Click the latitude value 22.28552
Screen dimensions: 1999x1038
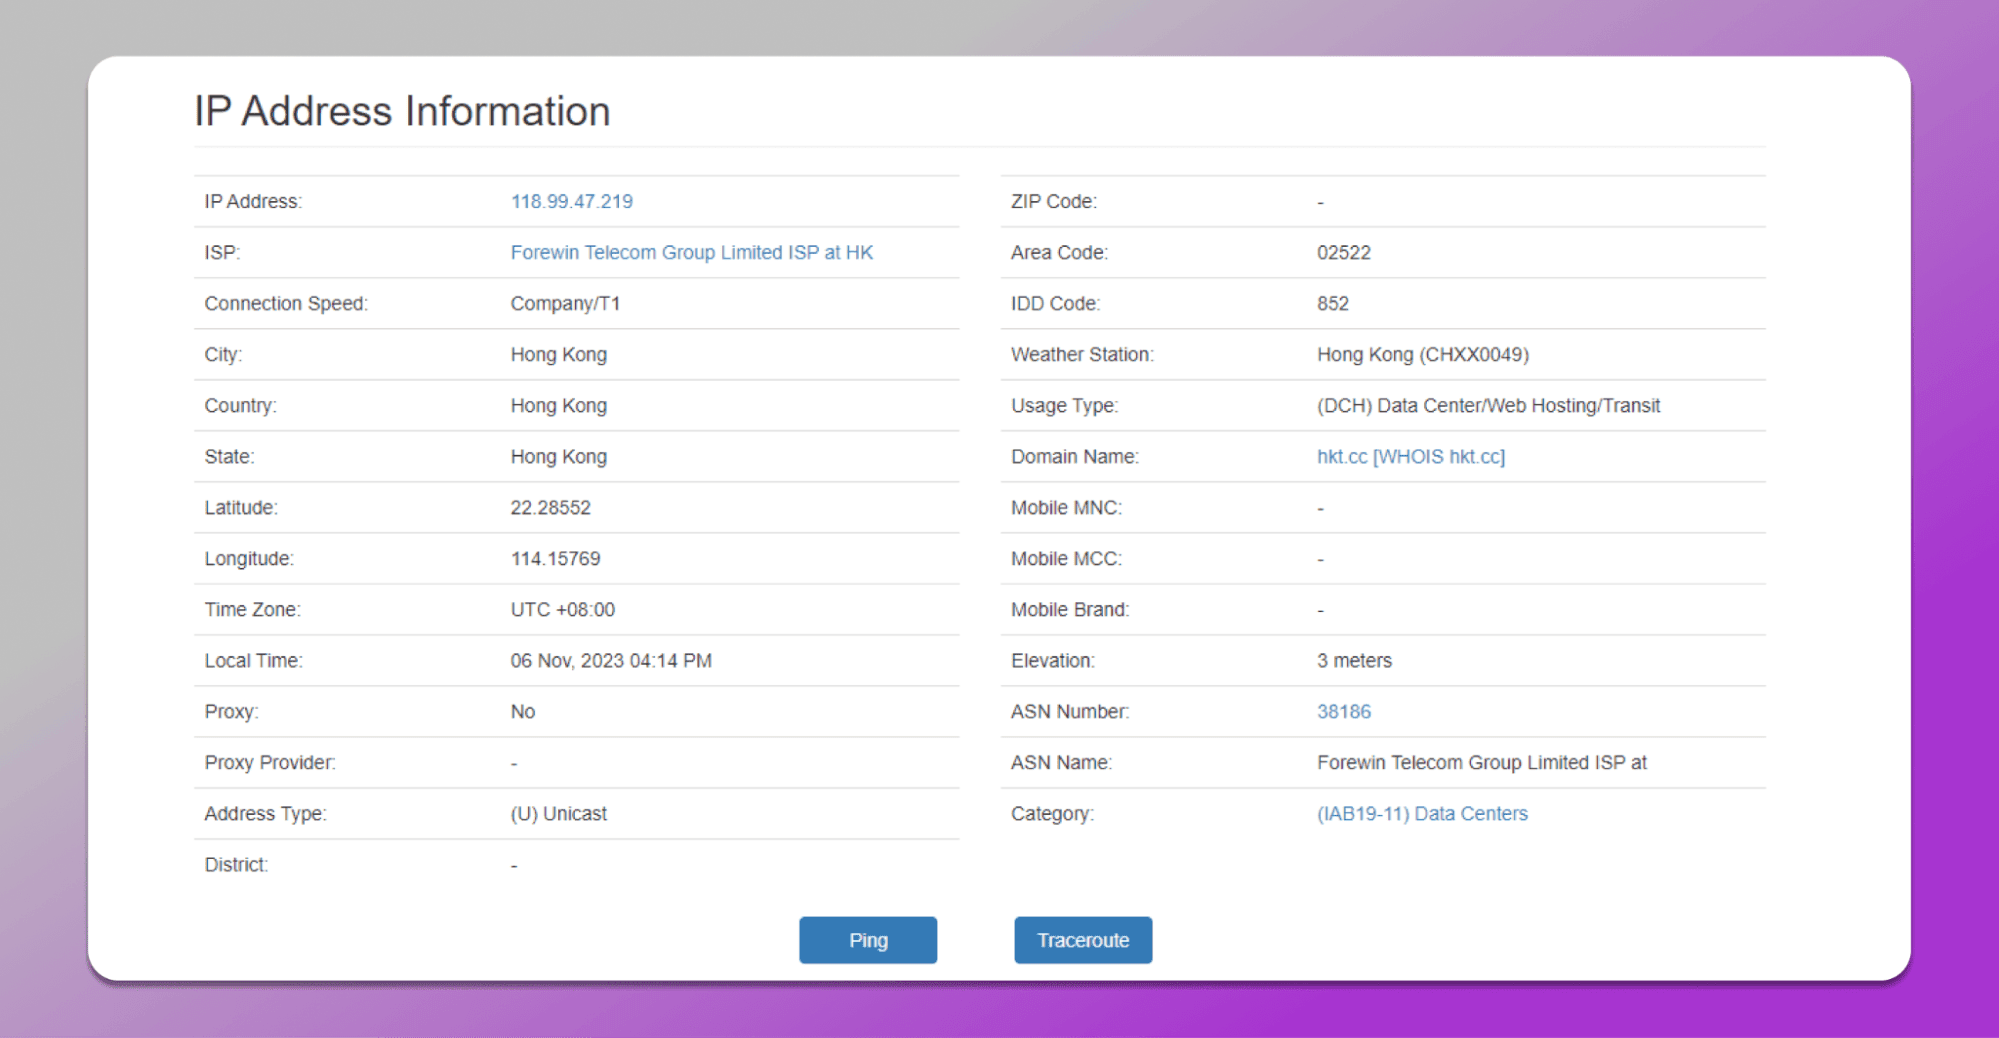click(x=550, y=508)
